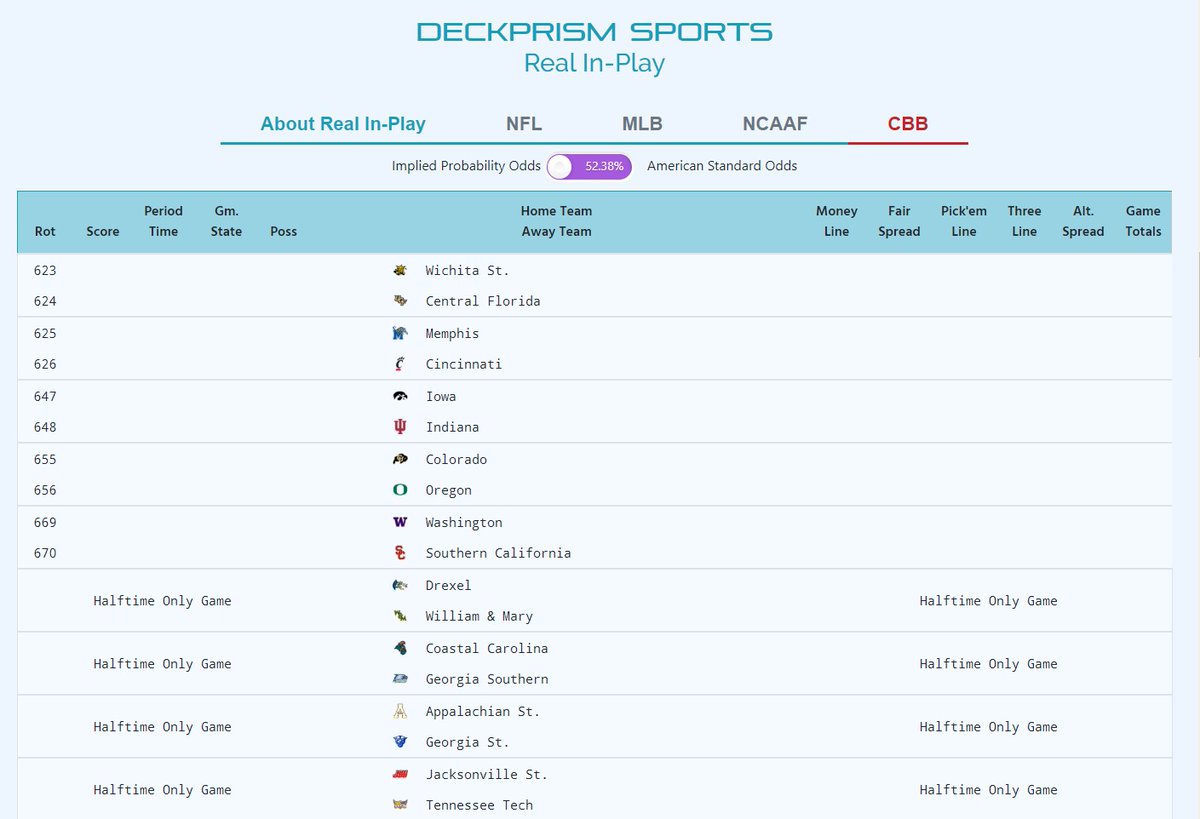
Task: Click the Coastal Carolina team name
Action: (x=487, y=648)
